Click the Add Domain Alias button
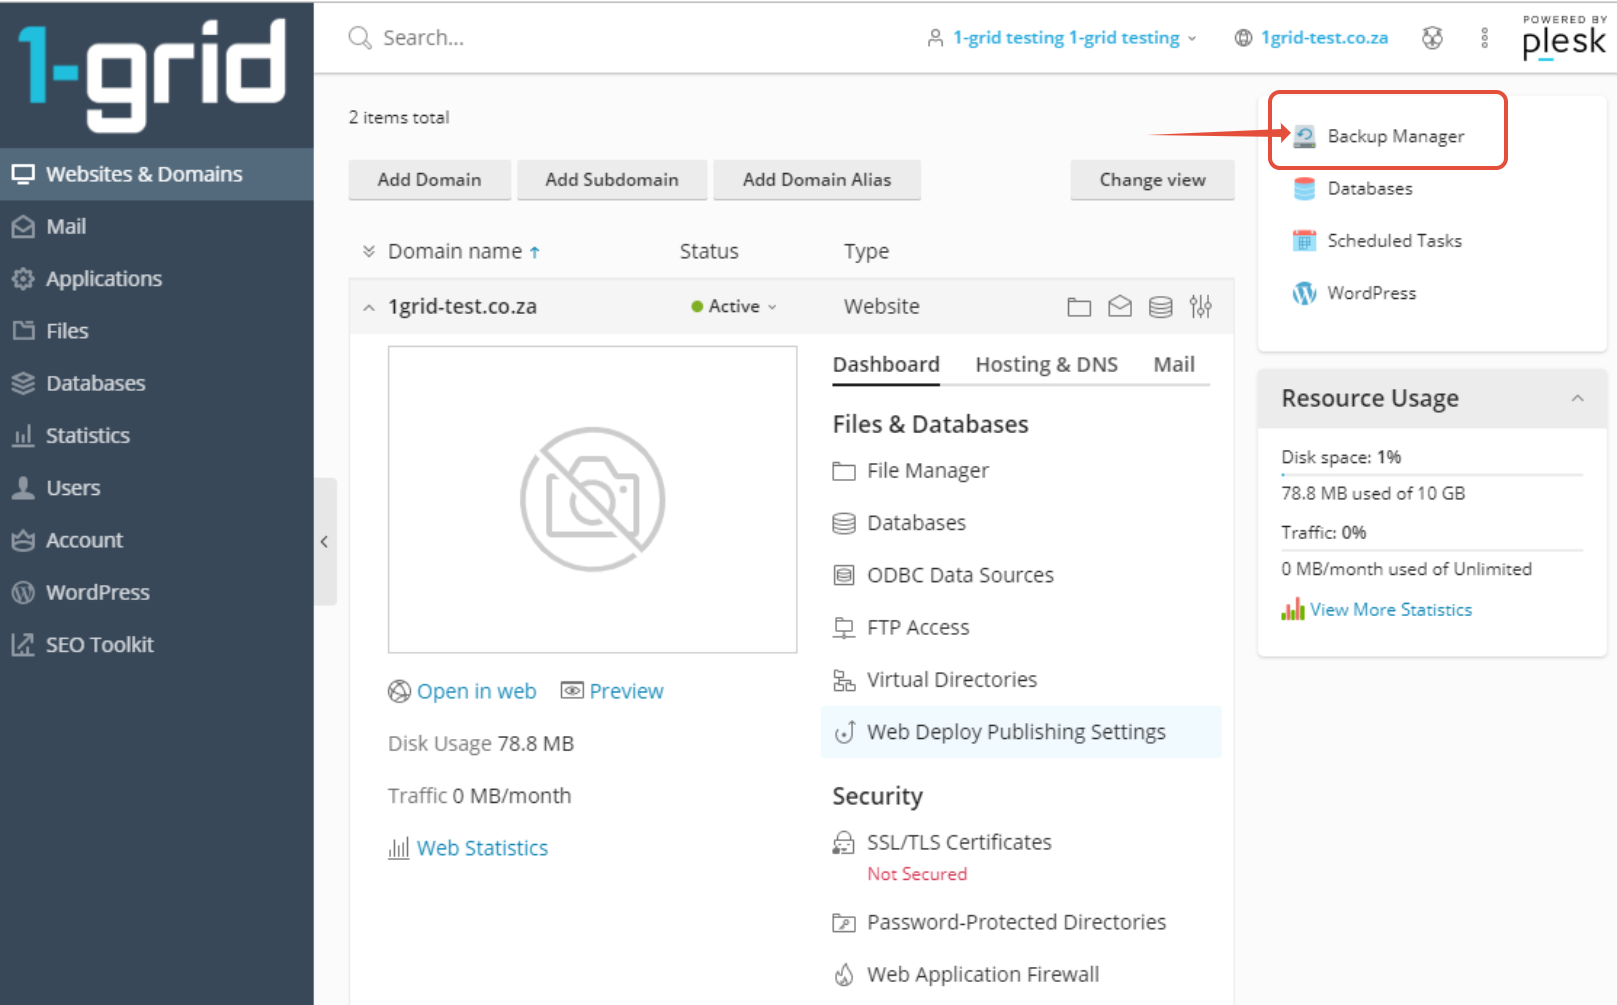Screen dimensions: 1617x1005 817,180
